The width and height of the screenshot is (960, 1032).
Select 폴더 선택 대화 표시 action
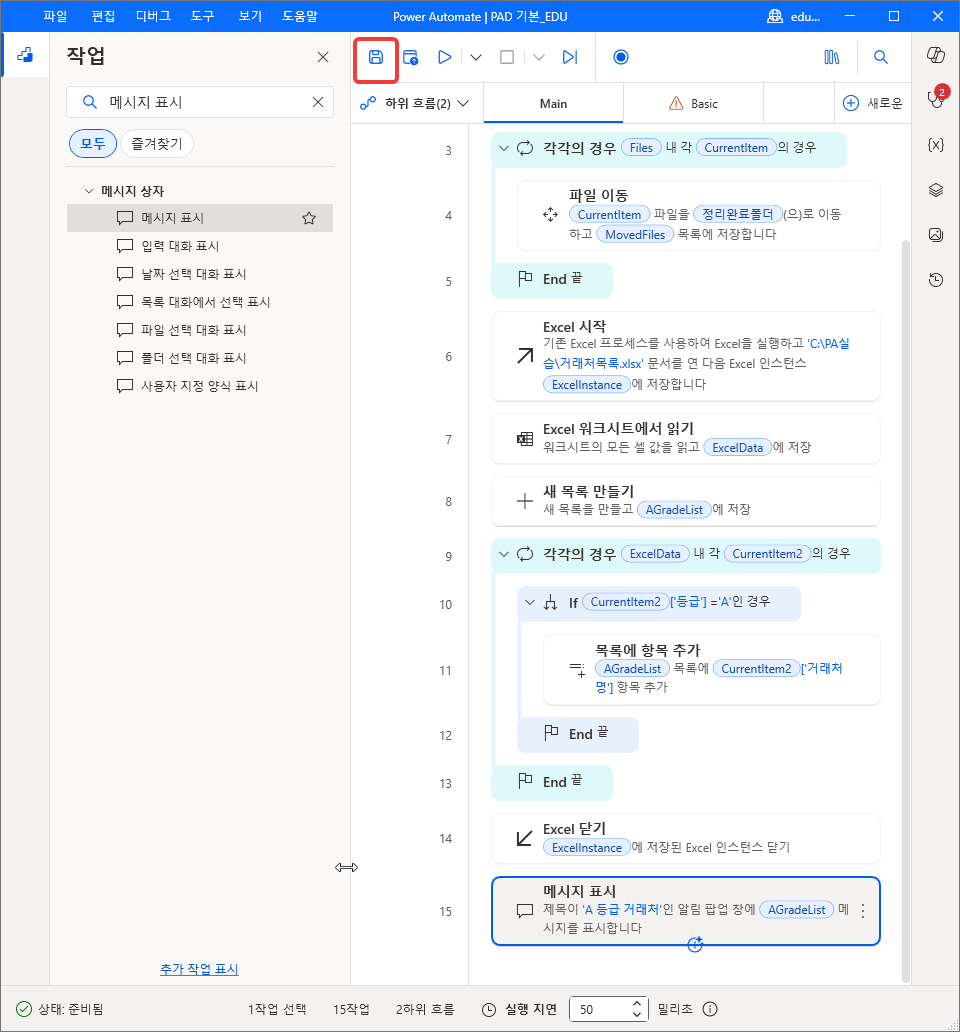pos(200,358)
